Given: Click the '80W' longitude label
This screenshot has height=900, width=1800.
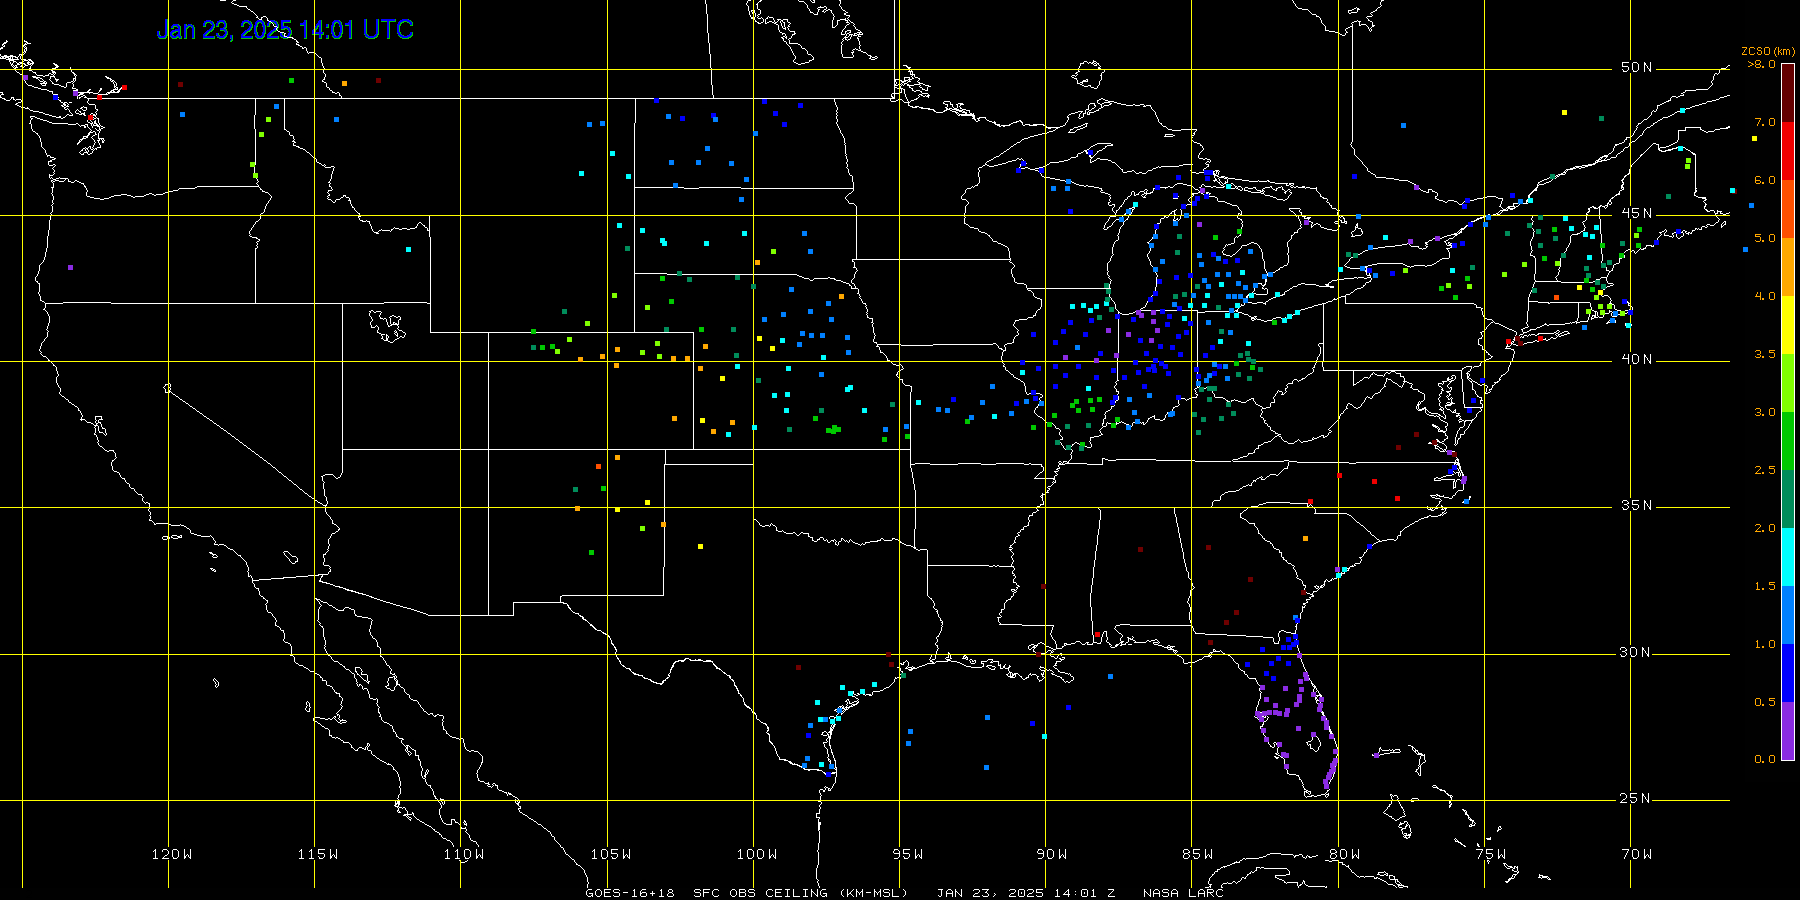Looking at the screenshot, I should click(1345, 854).
